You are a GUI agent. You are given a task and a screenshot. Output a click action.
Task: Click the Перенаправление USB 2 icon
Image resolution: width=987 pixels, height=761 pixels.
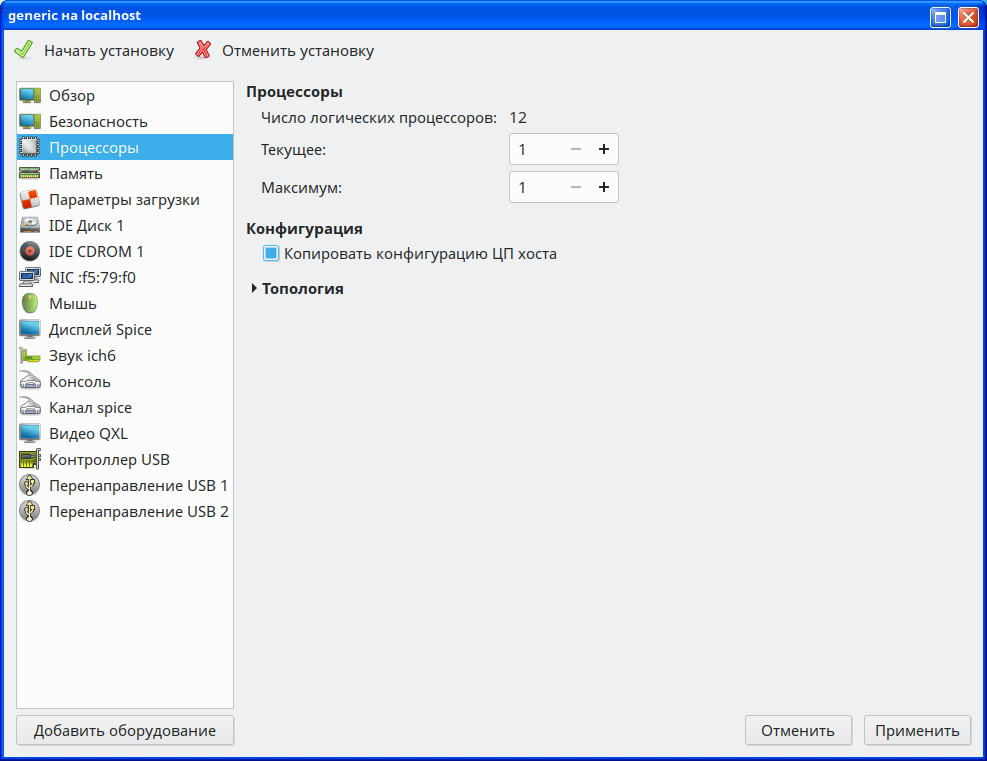(x=30, y=512)
